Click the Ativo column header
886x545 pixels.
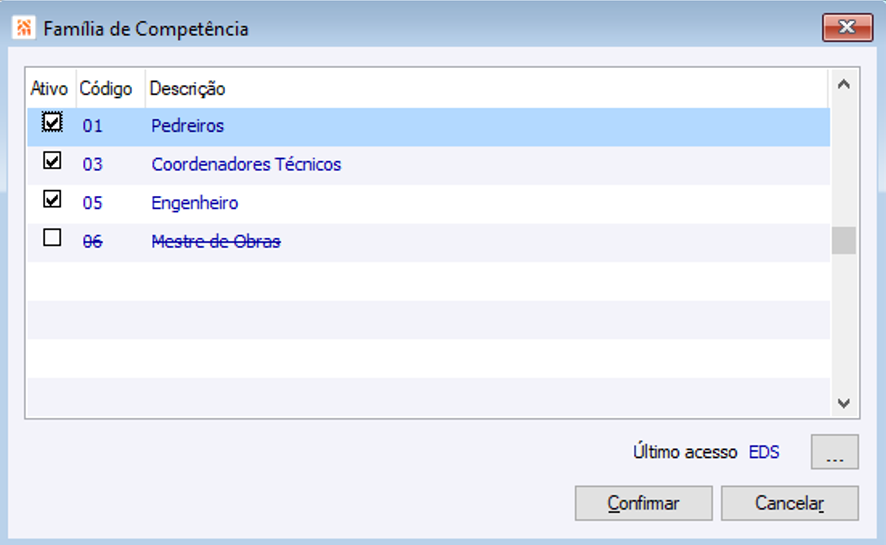pos(49,89)
